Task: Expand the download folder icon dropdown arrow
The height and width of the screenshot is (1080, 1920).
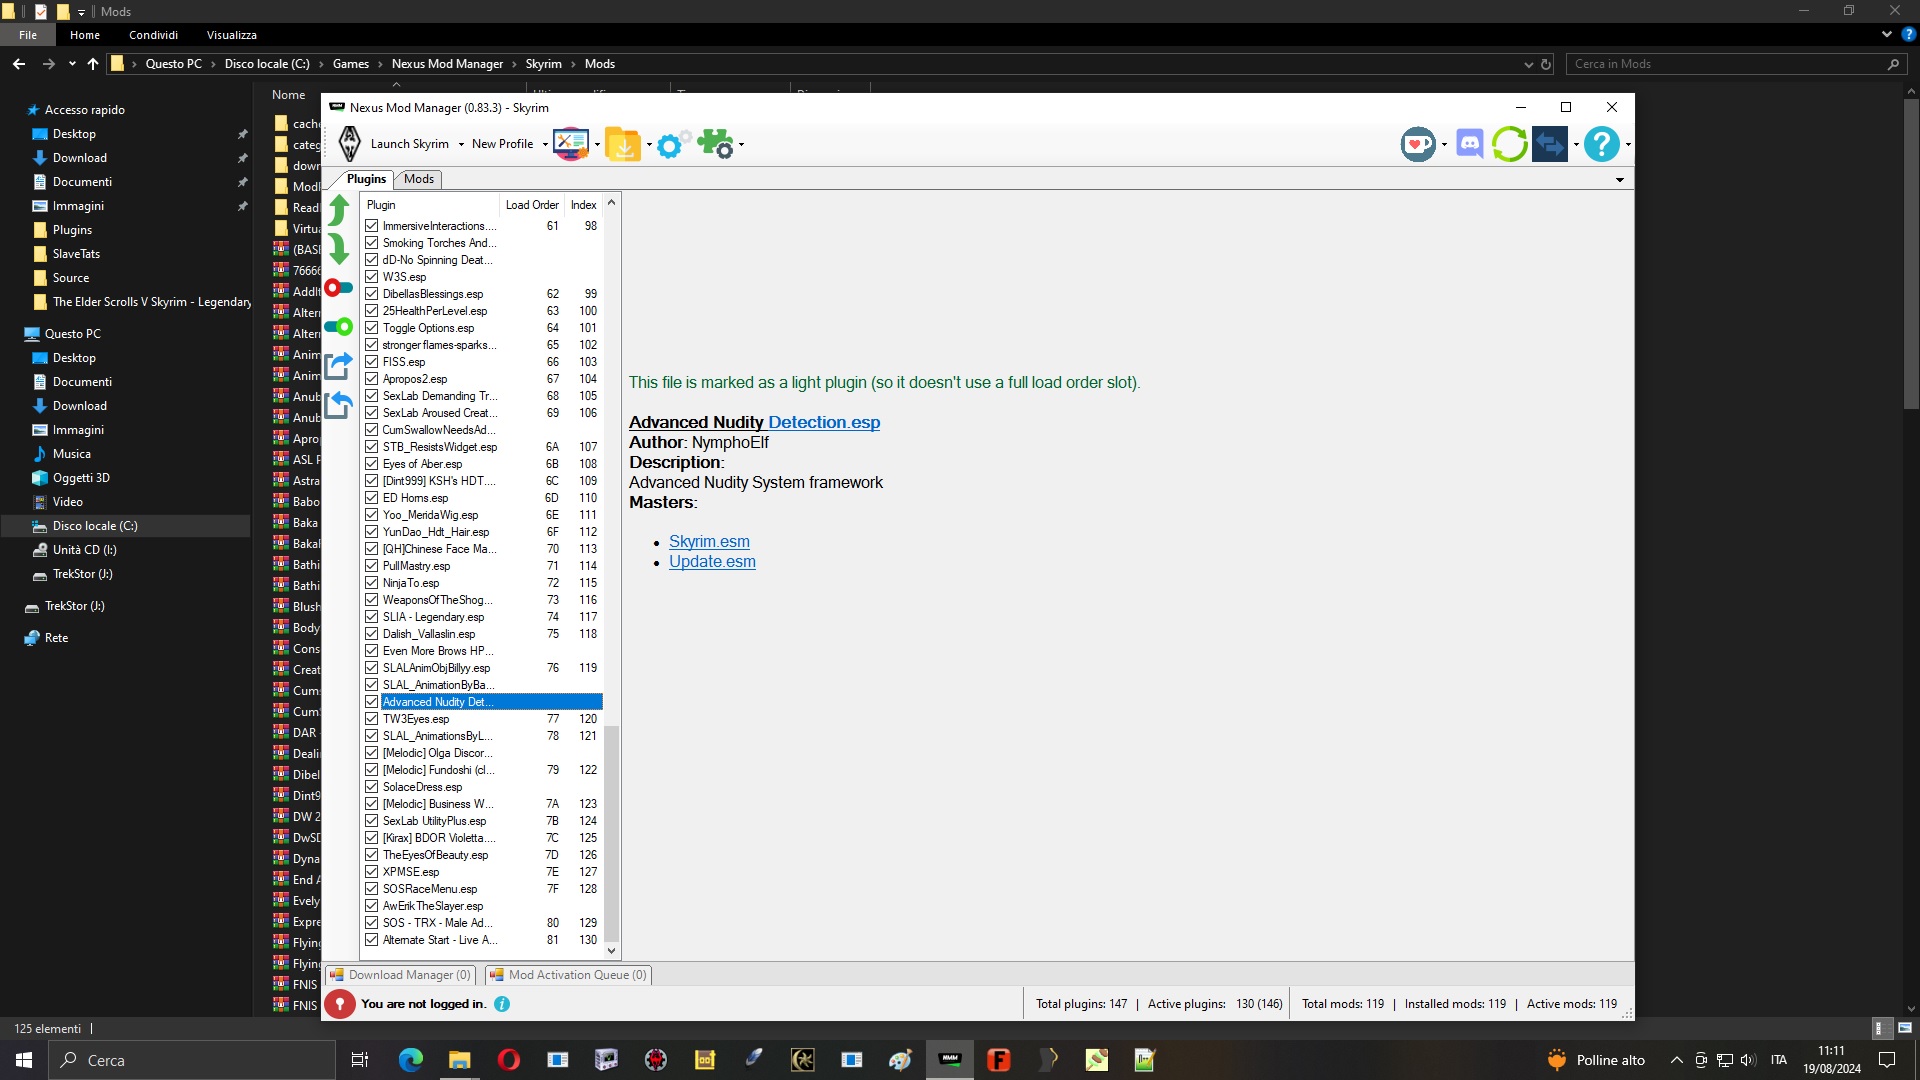Action: pyautogui.click(x=649, y=145)
